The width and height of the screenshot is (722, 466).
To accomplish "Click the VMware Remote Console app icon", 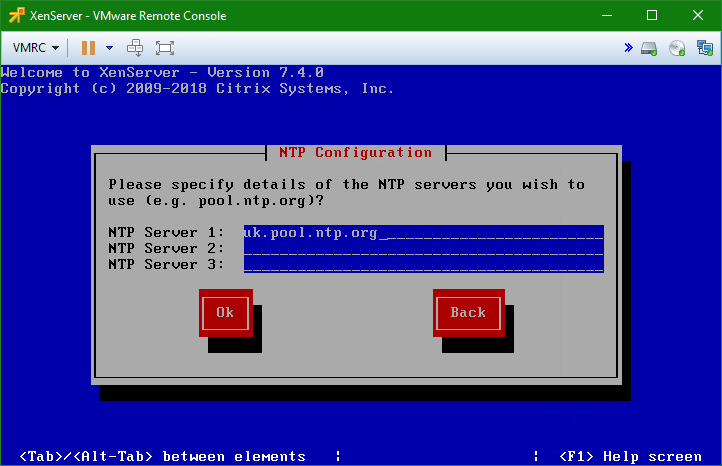I will (x=17, y=15).
